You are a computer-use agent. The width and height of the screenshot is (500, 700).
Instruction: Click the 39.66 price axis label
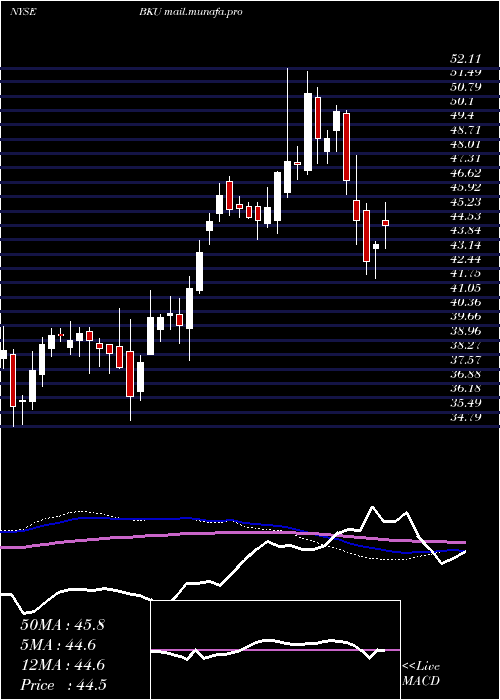[465, 317]
